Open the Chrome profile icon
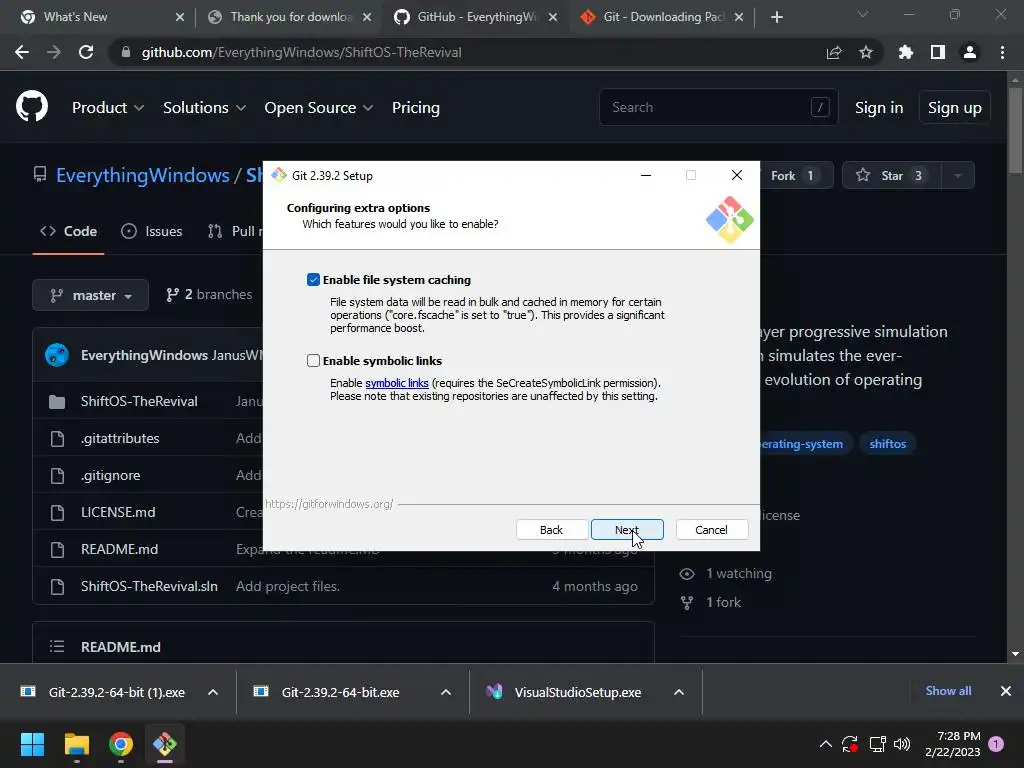 point(970,52)
